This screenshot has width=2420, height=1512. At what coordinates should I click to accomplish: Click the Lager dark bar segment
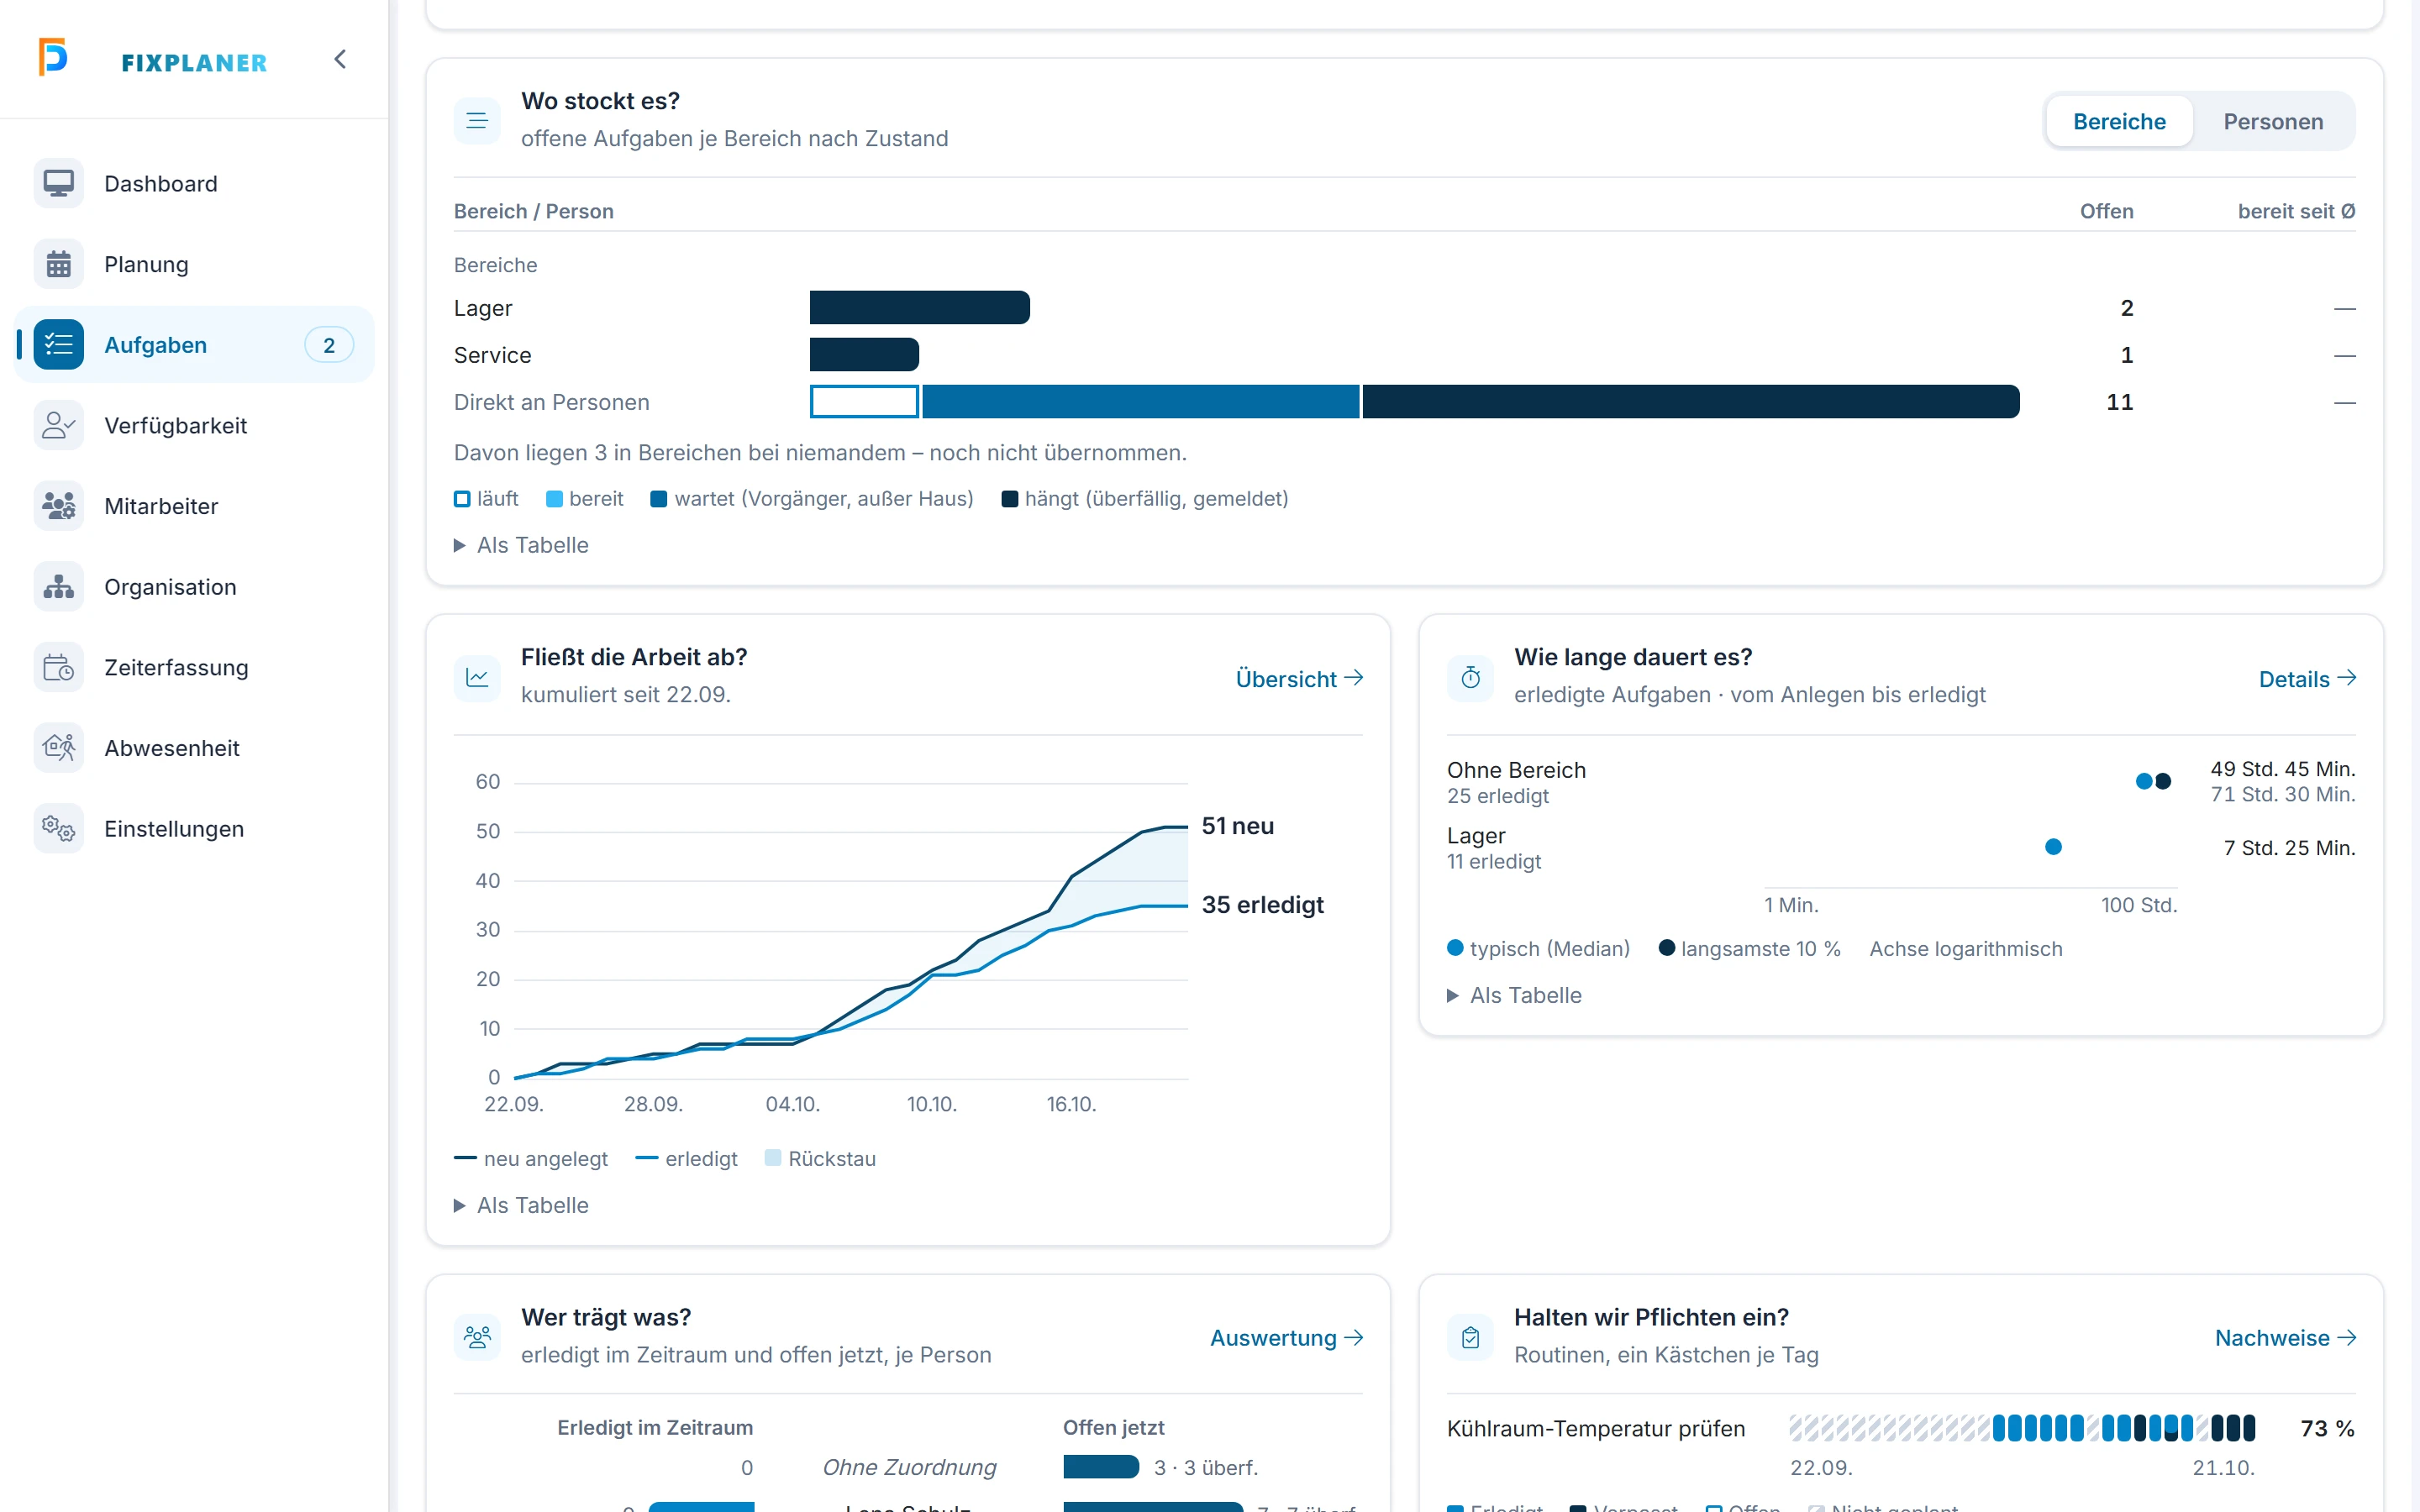coord(919,307)
